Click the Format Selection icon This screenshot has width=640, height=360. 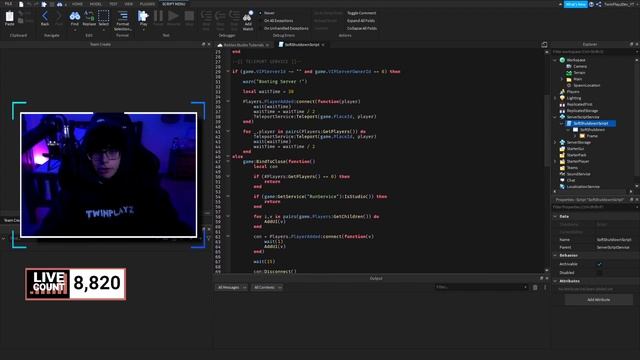point(122,16)
